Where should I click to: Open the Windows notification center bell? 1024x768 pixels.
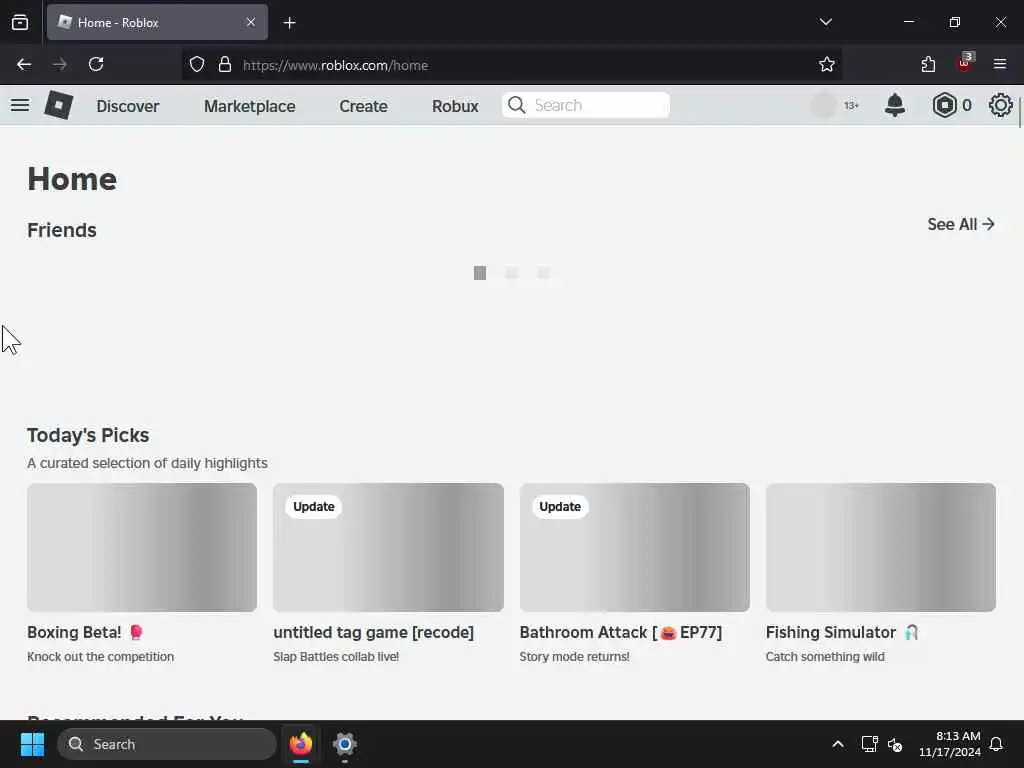pos(996,744)
